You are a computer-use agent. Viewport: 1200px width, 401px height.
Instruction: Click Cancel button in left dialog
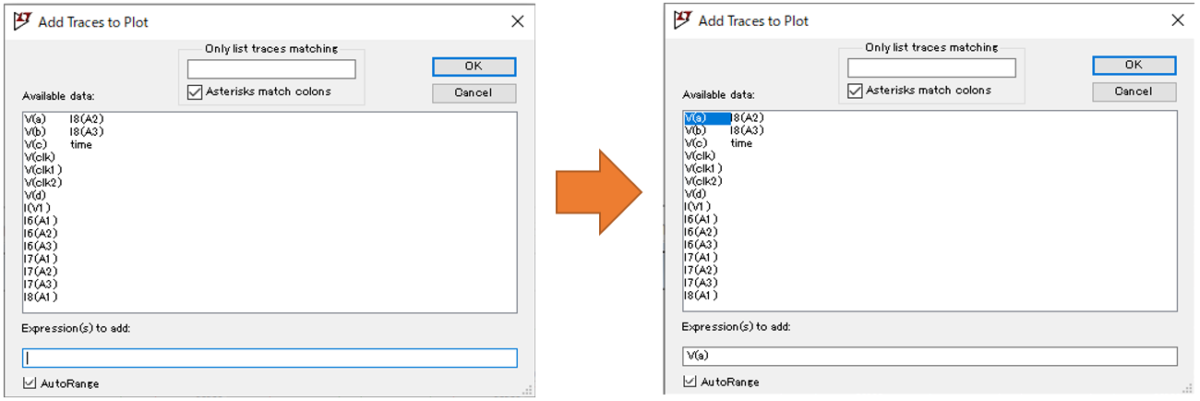474,93
